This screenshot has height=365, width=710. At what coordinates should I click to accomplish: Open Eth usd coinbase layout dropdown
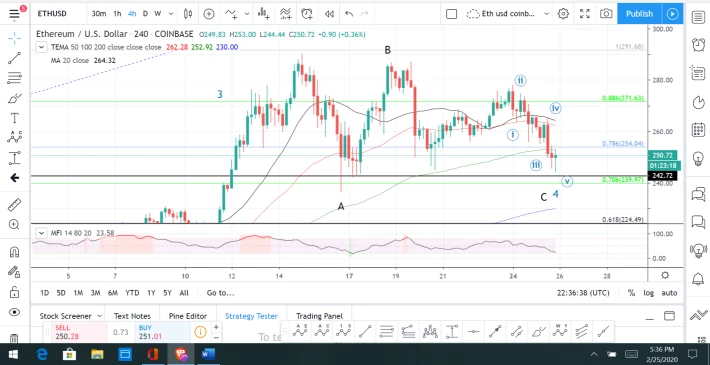[546, 14]
